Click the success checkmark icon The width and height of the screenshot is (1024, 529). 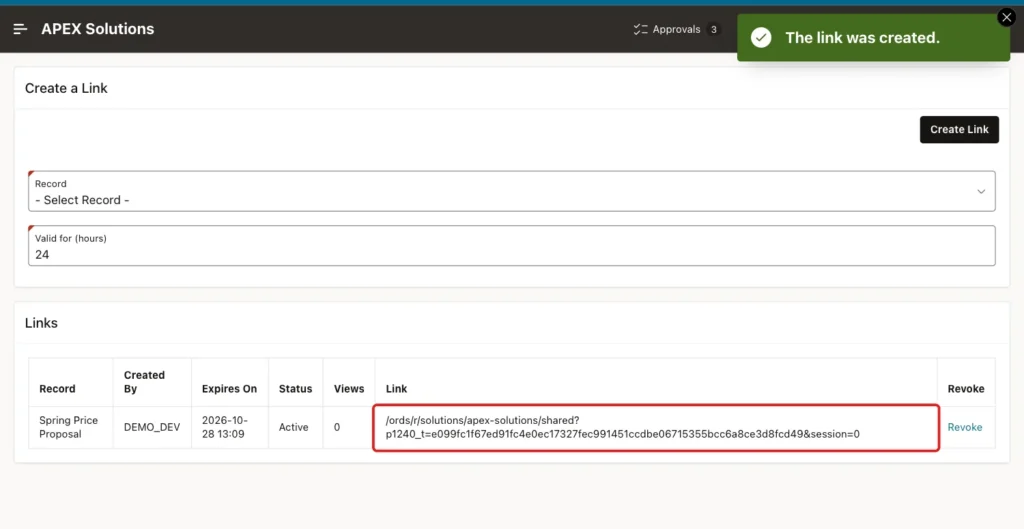point(761,38)
